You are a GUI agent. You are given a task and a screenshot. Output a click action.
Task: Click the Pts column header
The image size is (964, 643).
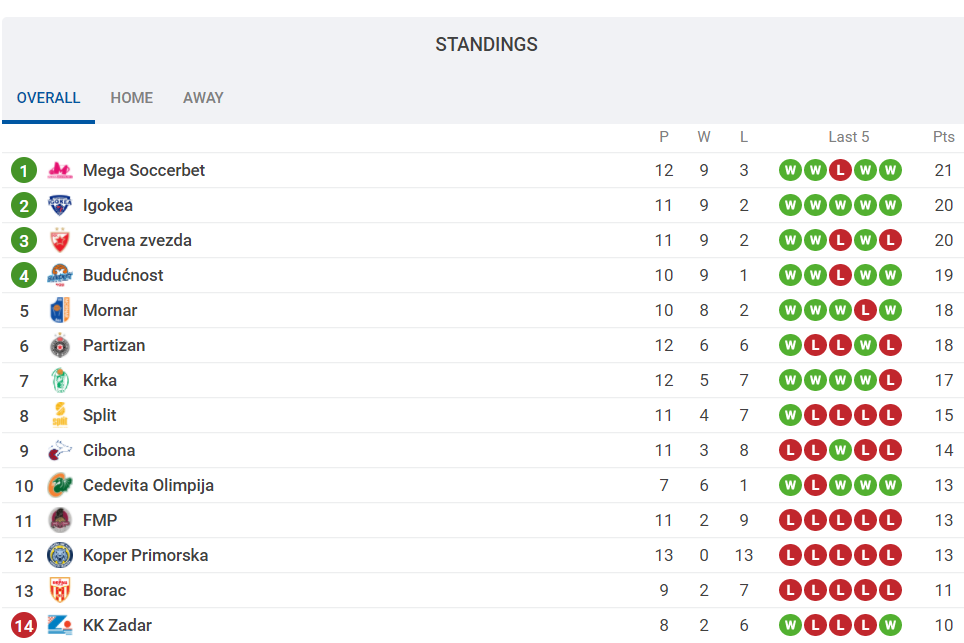[943, 137]
